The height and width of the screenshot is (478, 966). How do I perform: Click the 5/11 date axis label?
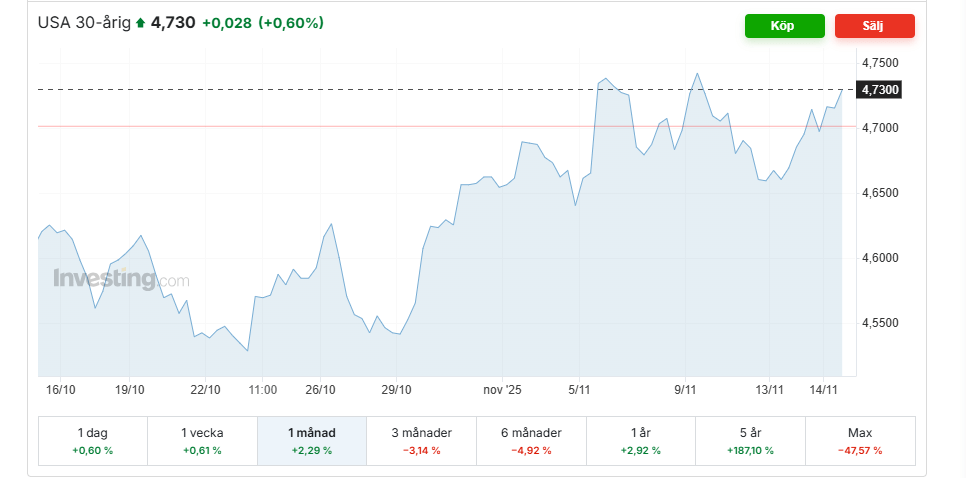580,390
